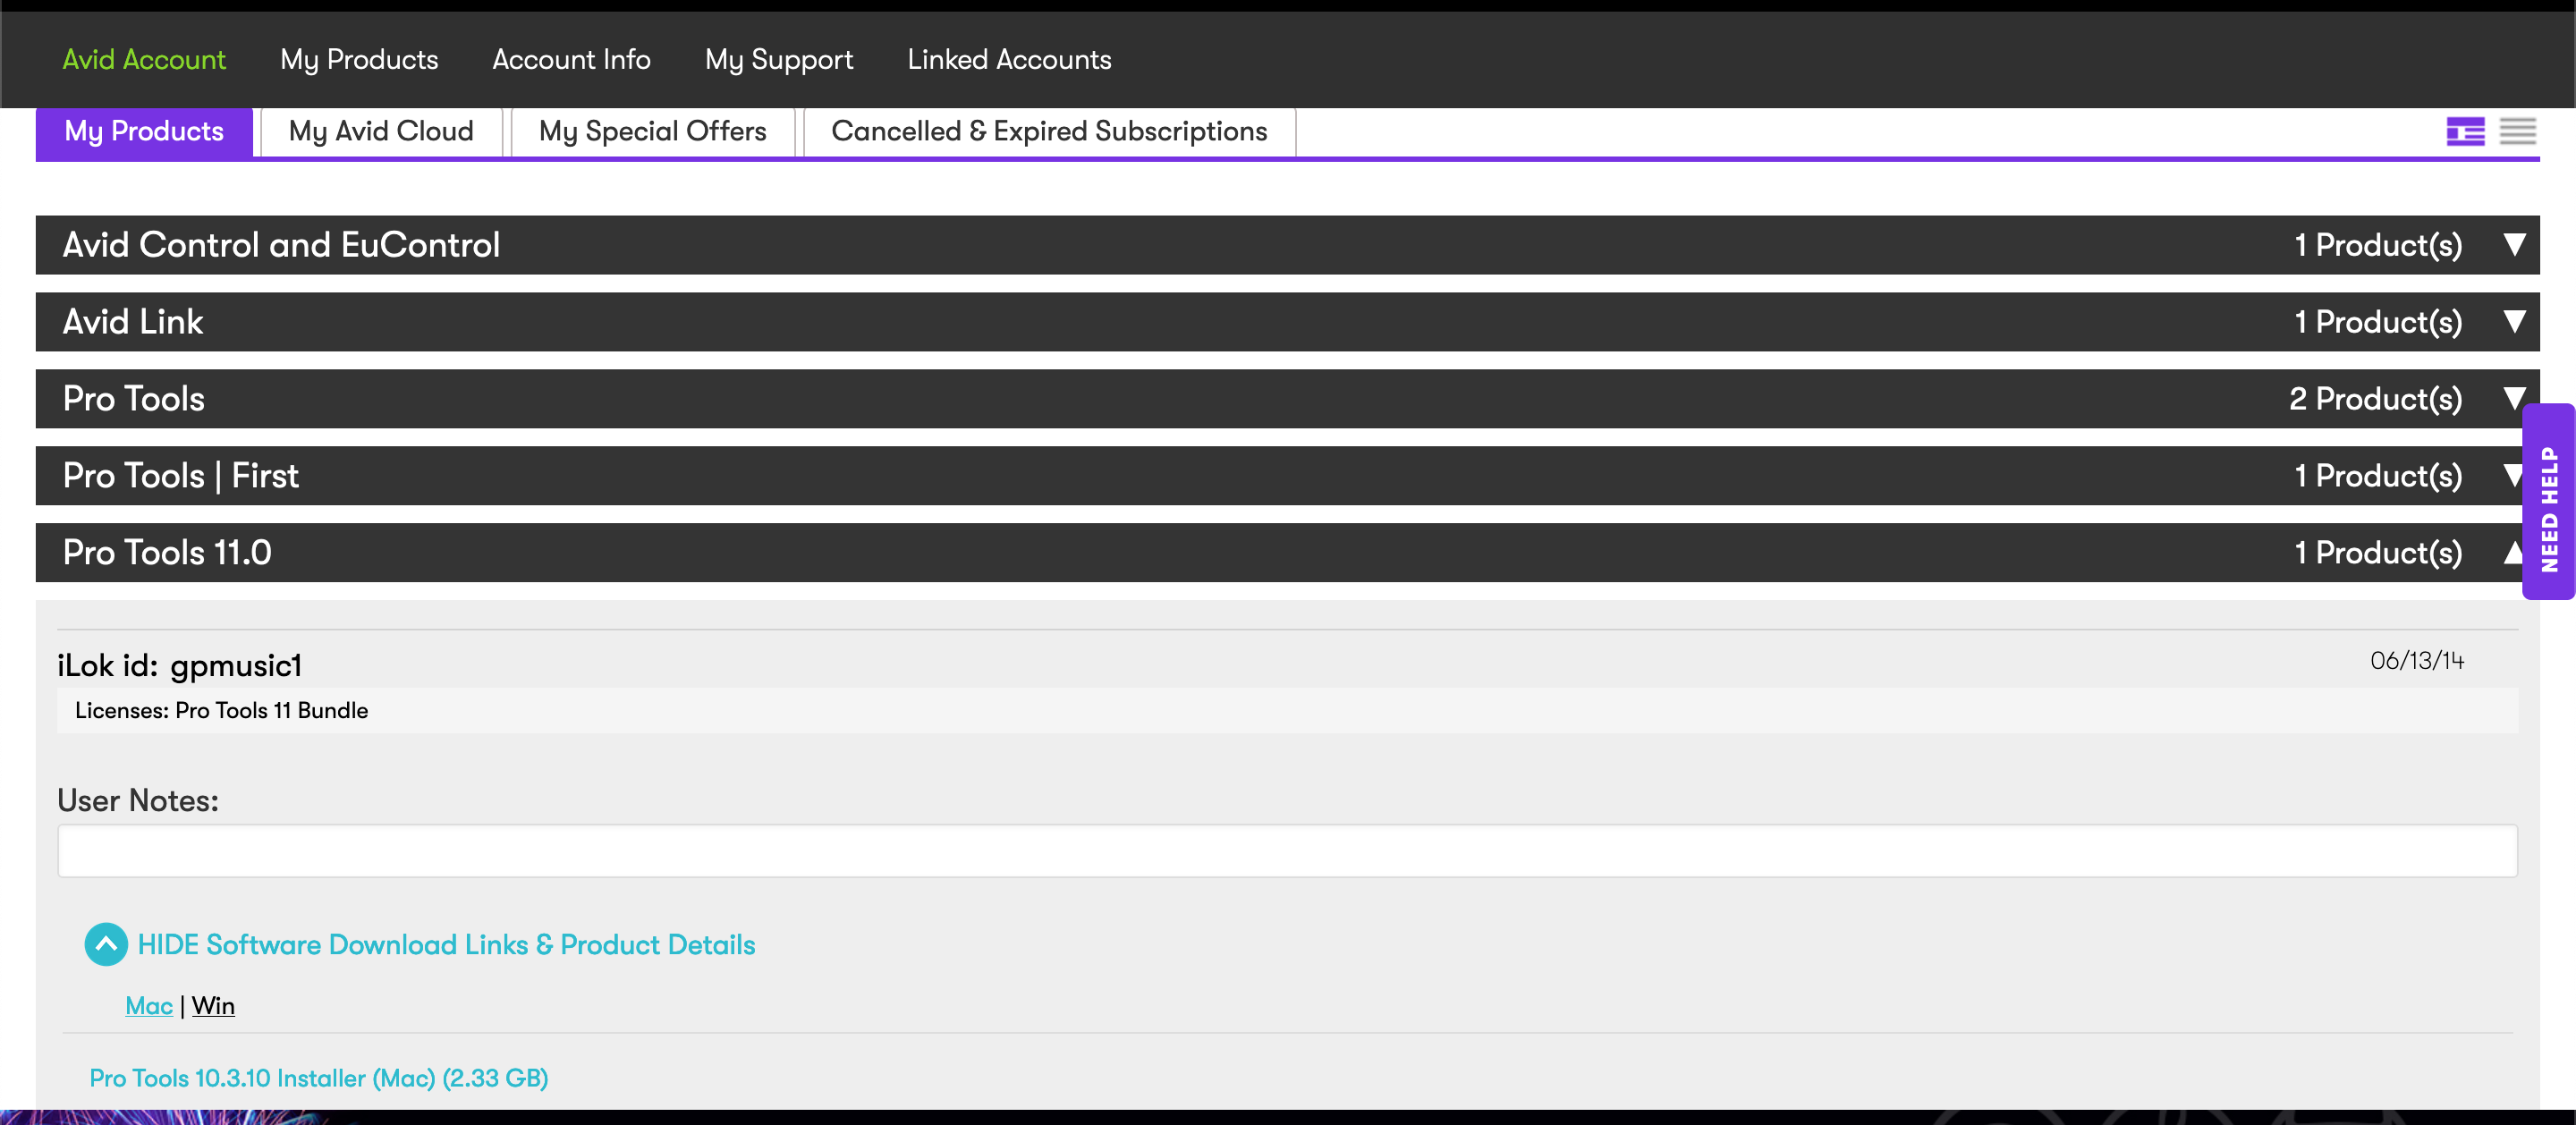
Task: Click the 06/13/14 date
Action: (2417, 661)
